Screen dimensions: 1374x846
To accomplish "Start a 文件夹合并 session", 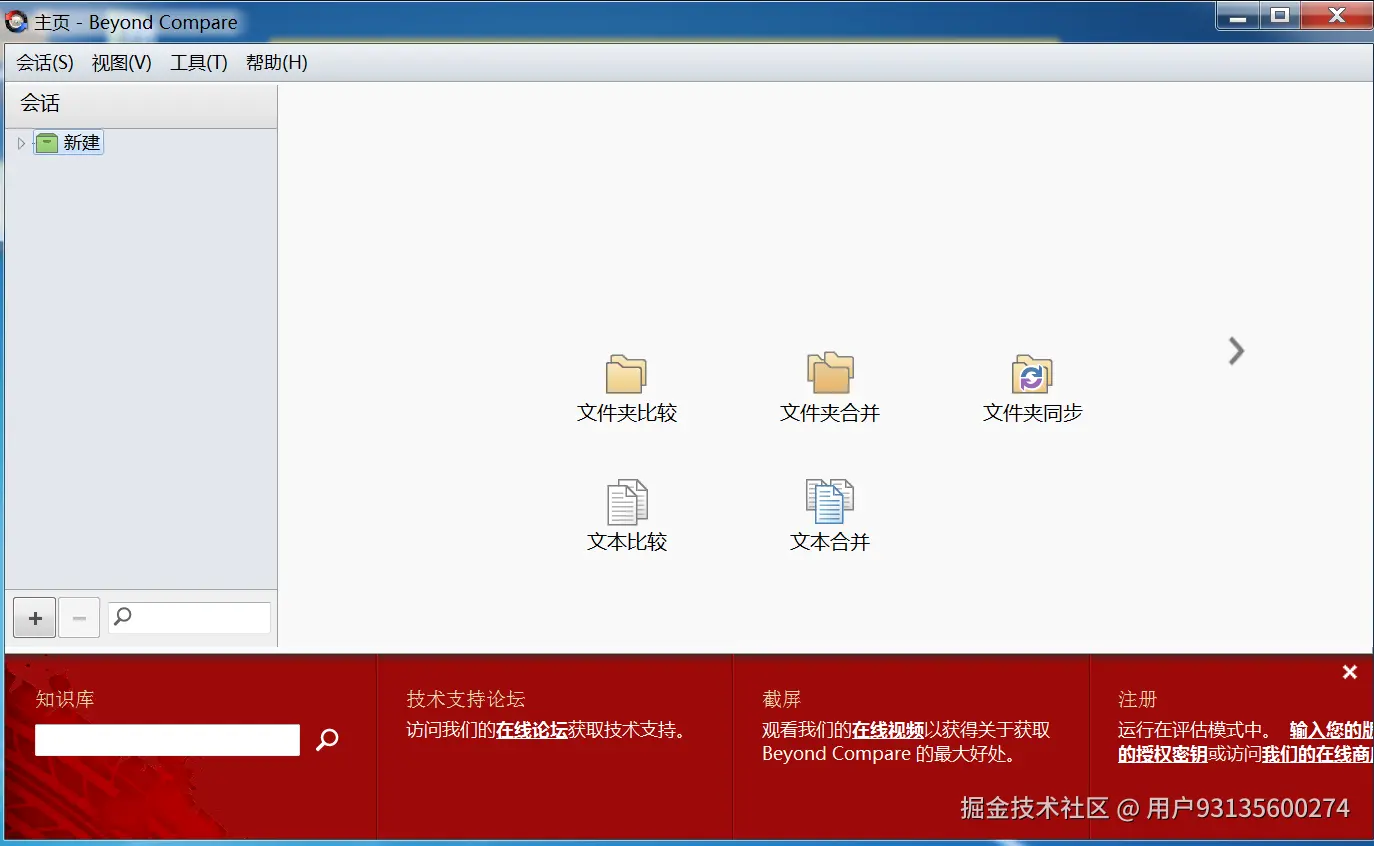I will pyautogui.click(x=829, y=388).
